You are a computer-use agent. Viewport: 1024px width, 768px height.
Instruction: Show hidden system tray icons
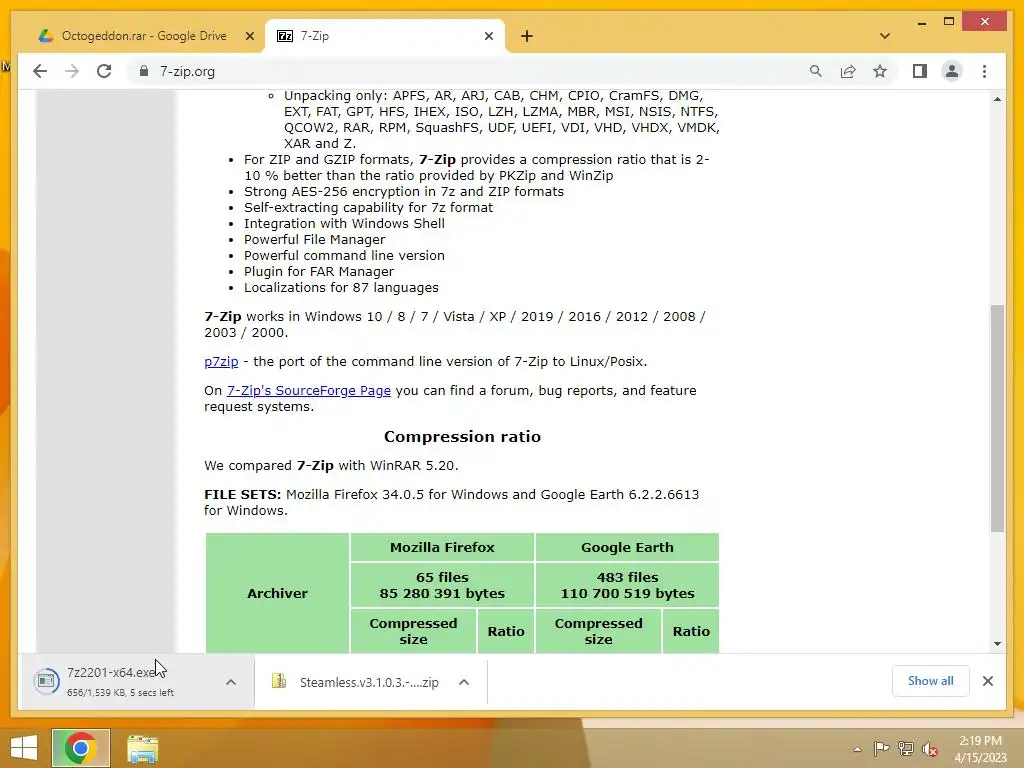click(857, 748)
